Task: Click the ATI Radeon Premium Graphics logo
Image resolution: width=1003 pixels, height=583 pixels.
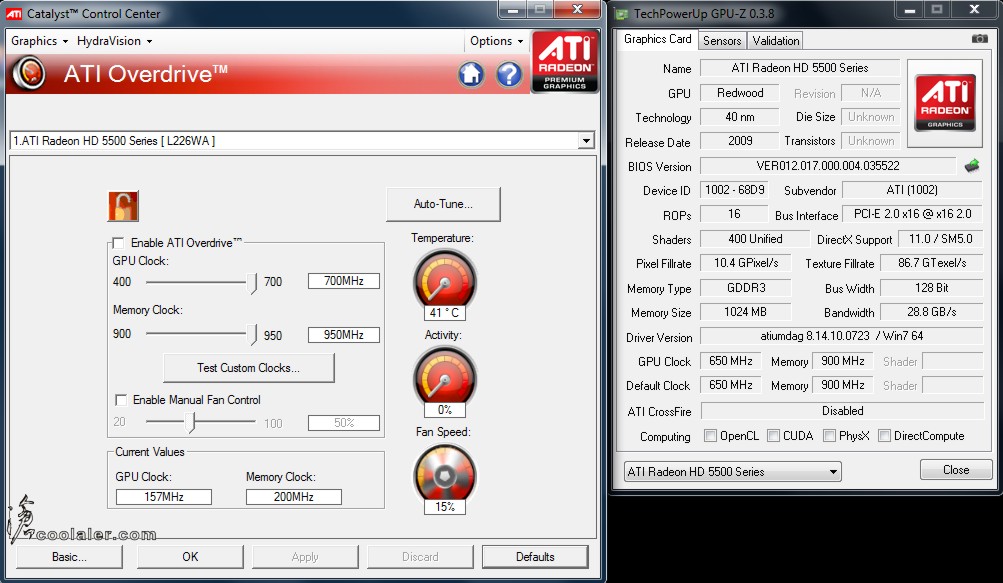Action: pos(565,61)
